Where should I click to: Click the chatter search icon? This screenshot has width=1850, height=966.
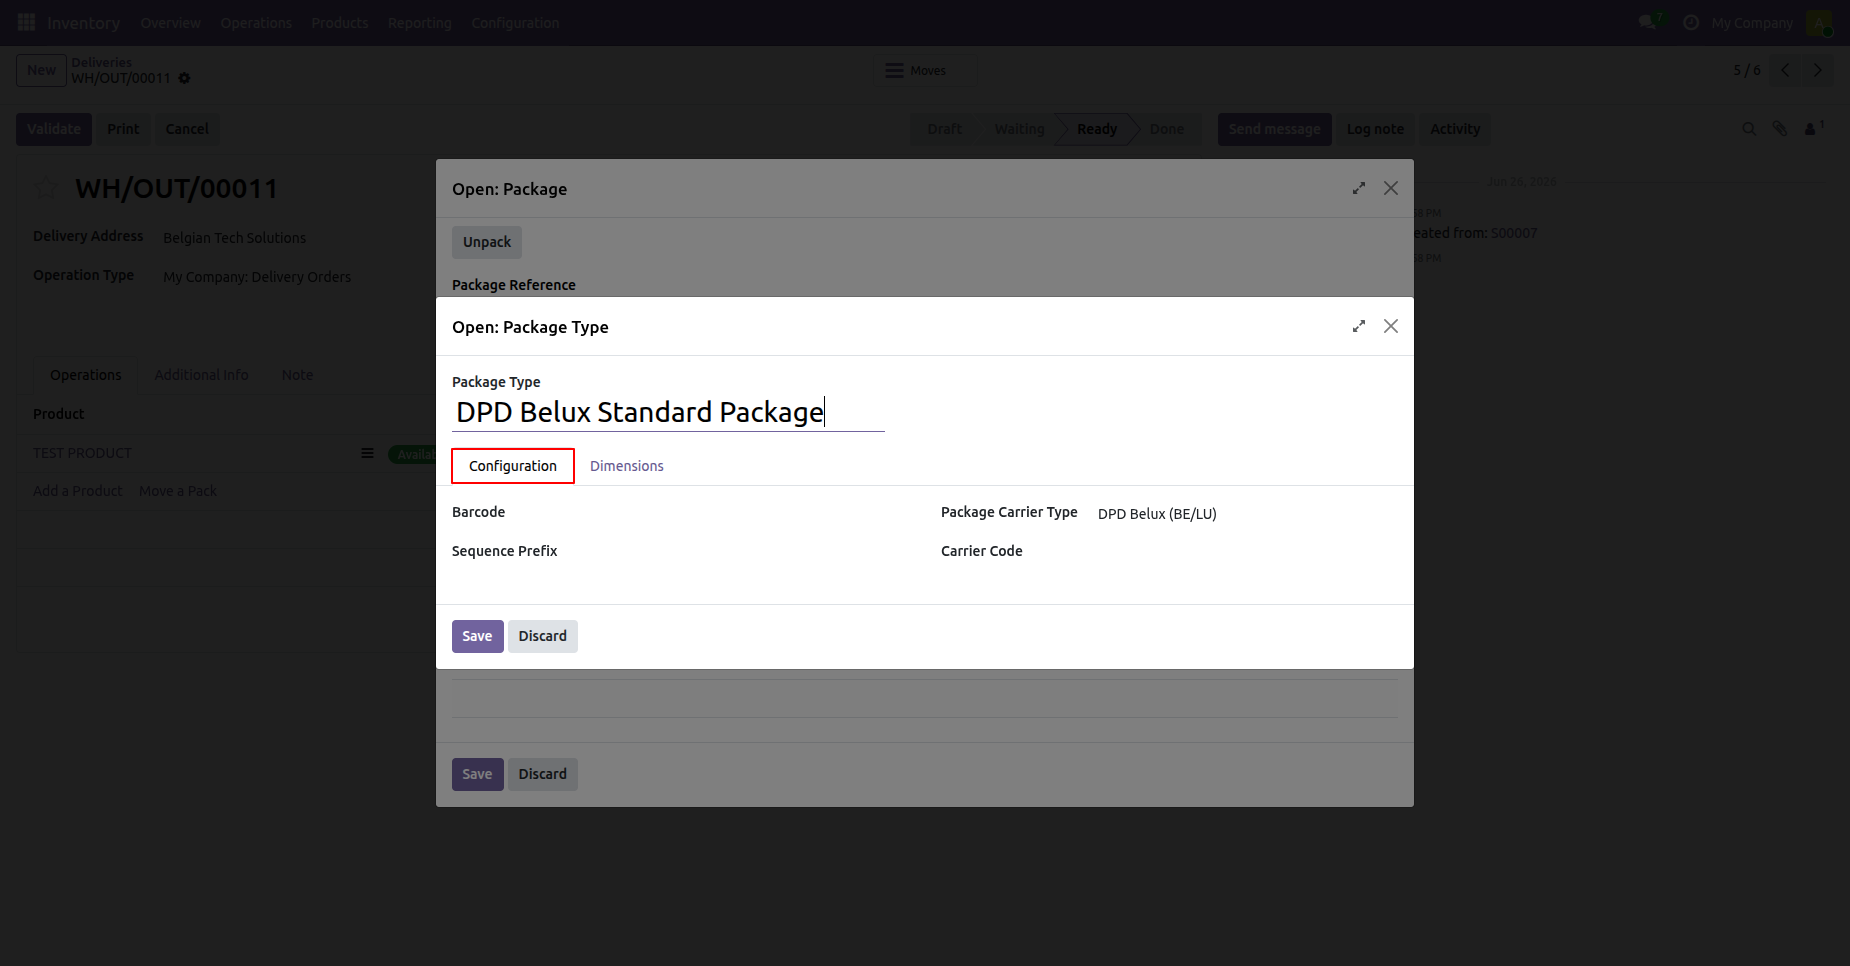1749,129
